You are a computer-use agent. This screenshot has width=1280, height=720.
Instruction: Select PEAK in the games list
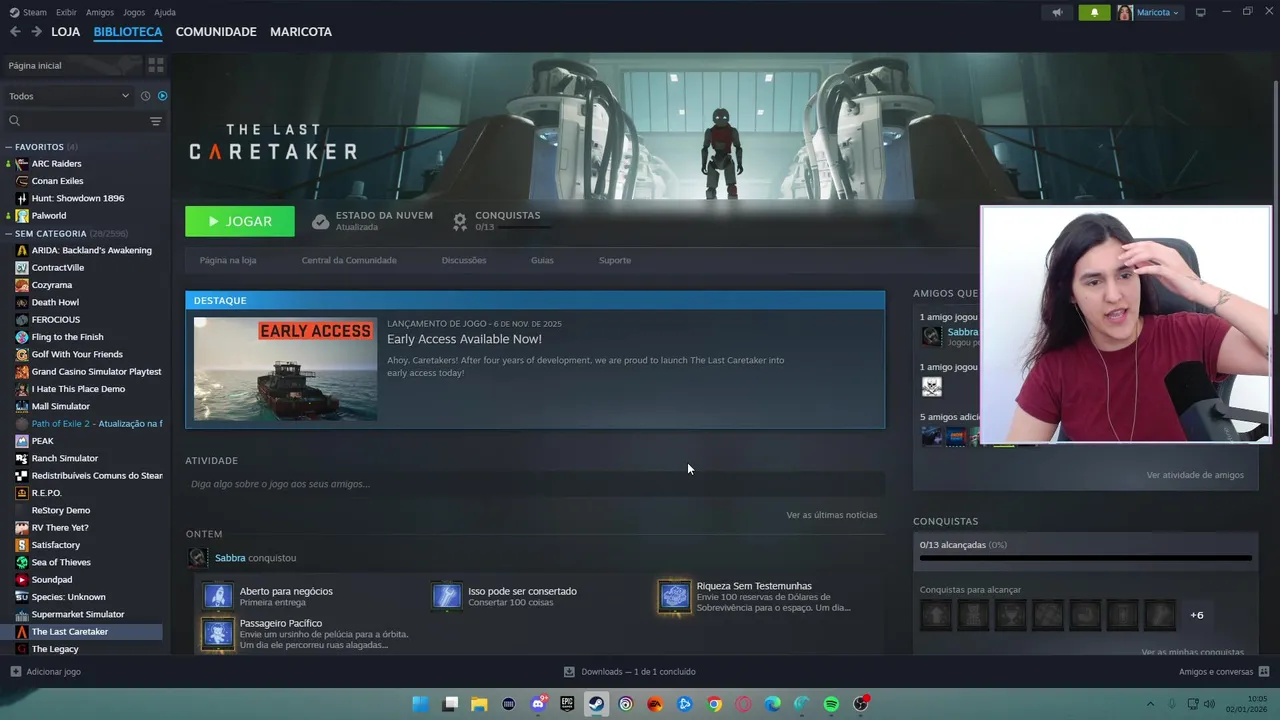(42, 441)
